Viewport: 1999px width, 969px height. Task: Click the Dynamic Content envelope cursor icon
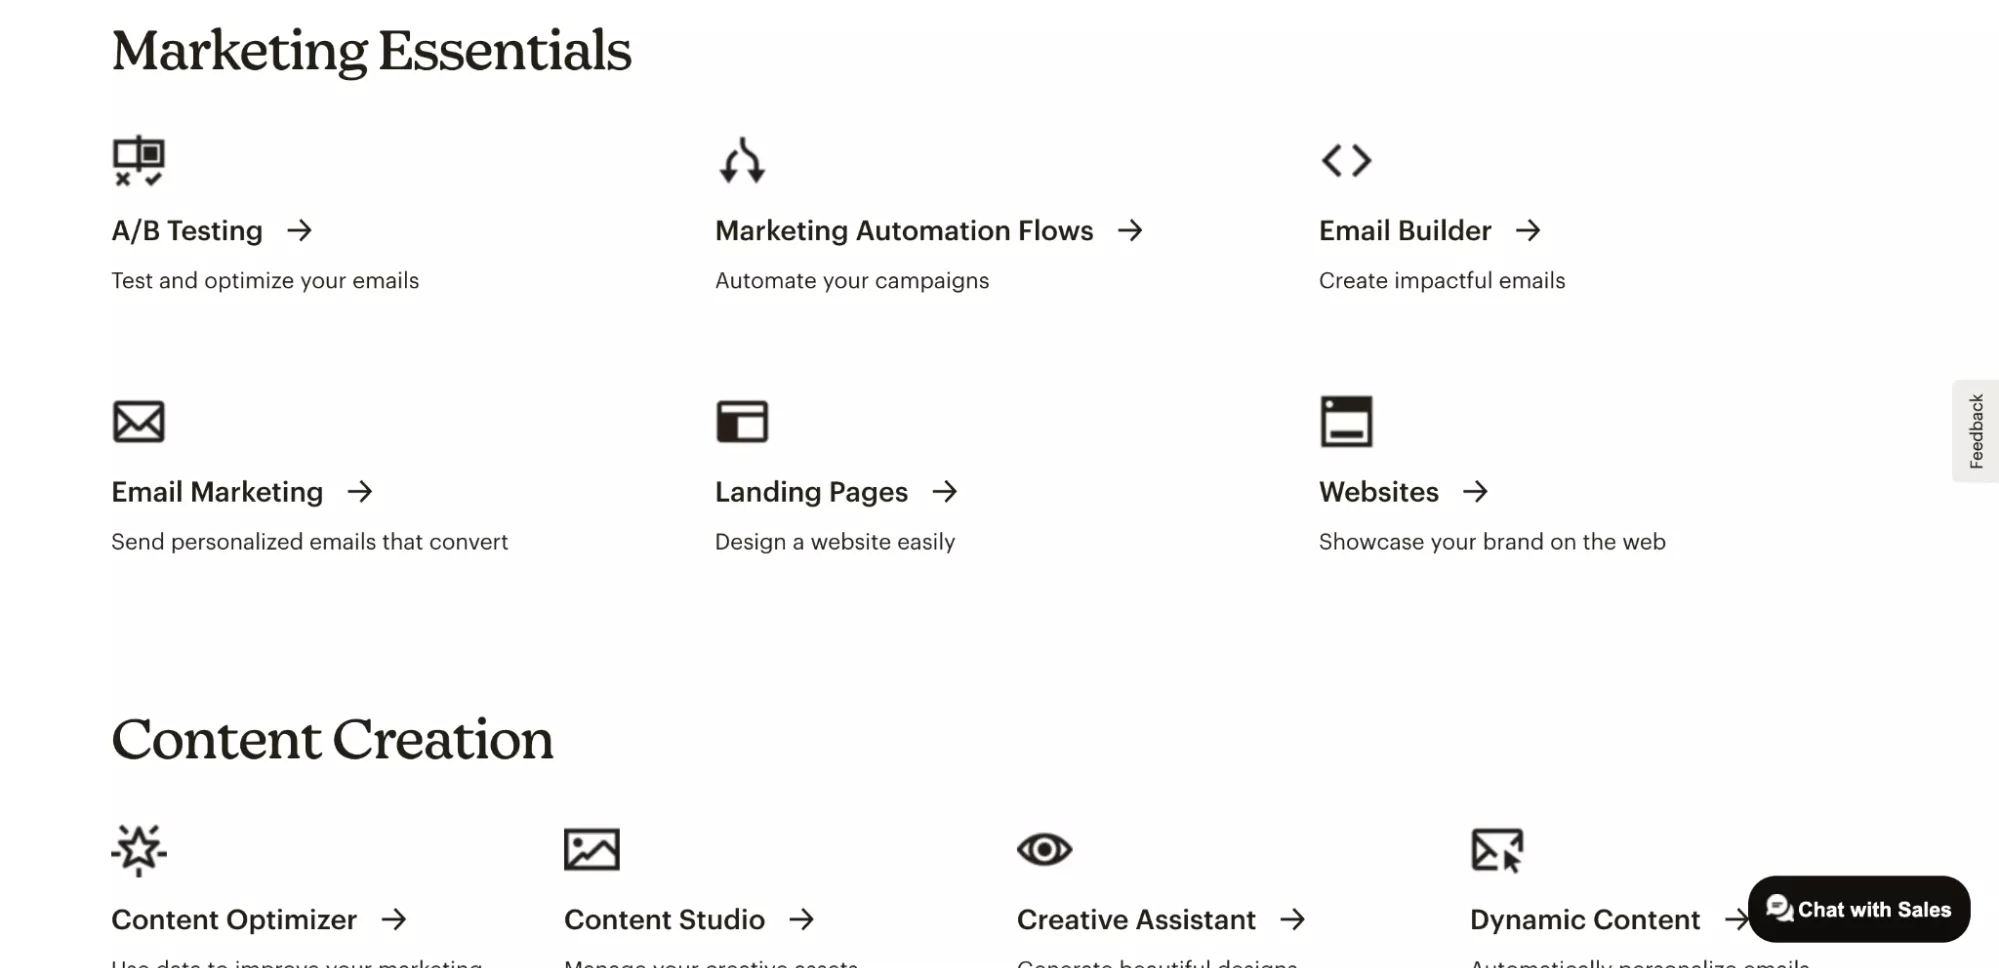[x=1497, y=850]
